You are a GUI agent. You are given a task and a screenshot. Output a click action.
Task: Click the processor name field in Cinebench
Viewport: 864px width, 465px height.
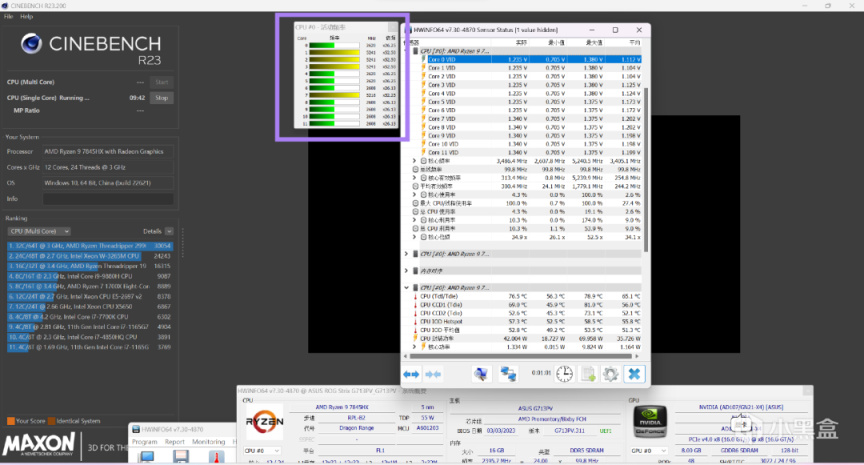[108, 152]
